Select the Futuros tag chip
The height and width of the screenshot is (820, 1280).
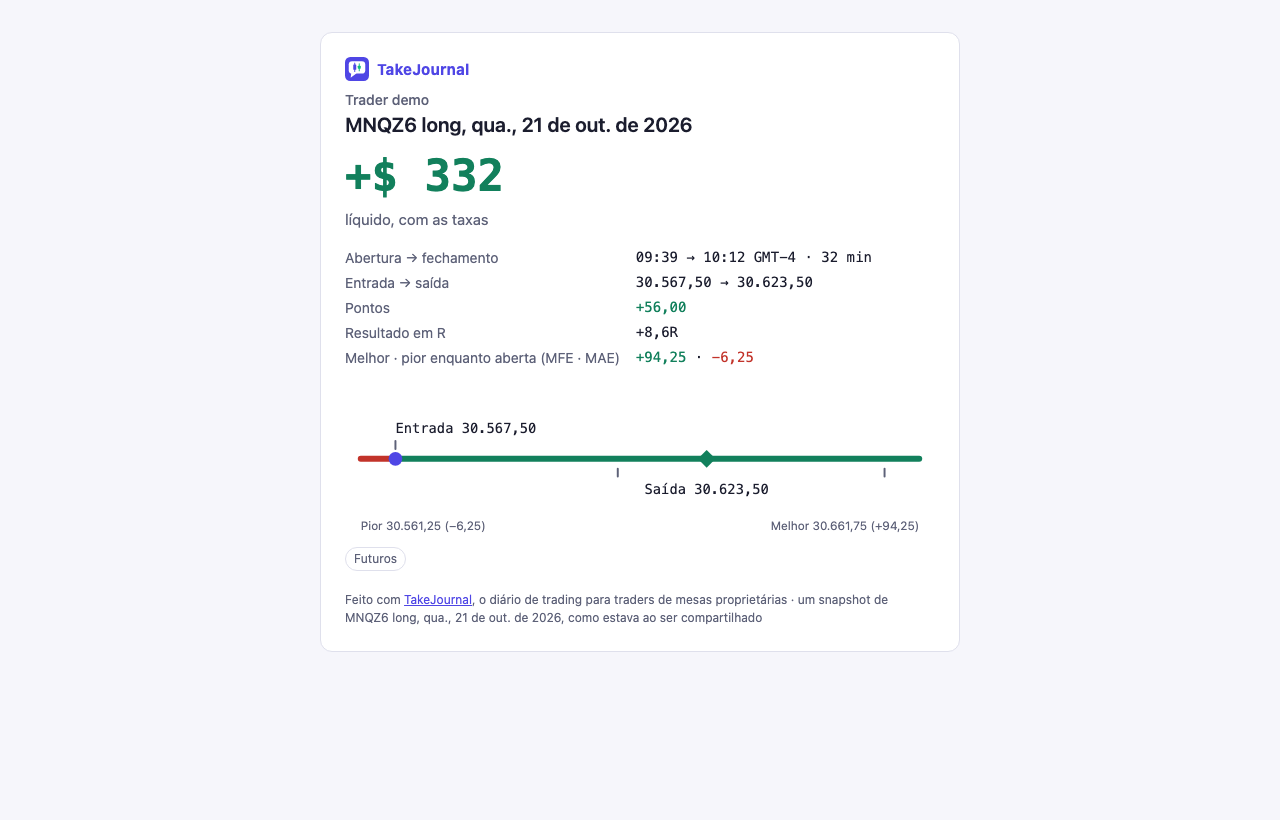tap(375, 559)
